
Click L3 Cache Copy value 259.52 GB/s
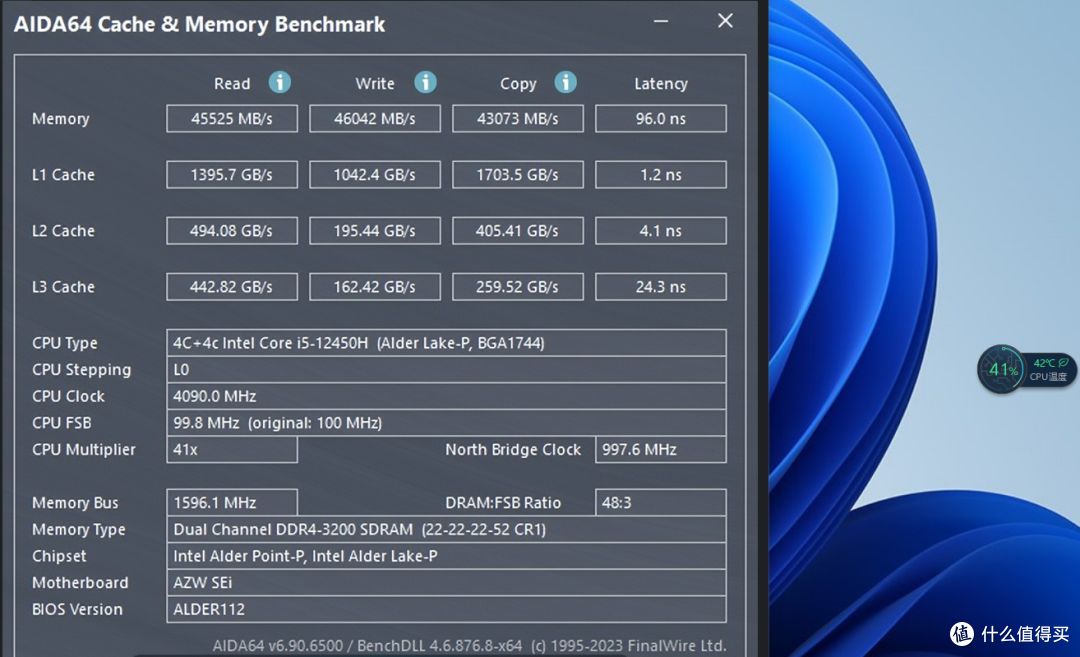(x=518, y=287)
